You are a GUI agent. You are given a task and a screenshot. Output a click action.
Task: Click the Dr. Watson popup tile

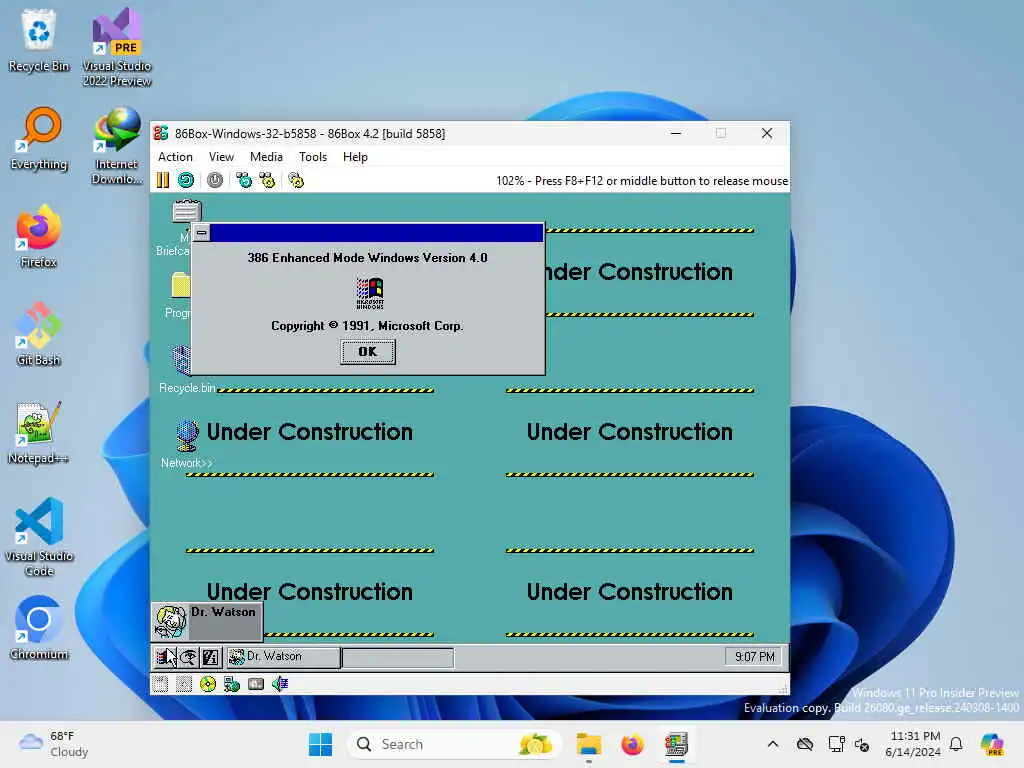pos(207,621)
